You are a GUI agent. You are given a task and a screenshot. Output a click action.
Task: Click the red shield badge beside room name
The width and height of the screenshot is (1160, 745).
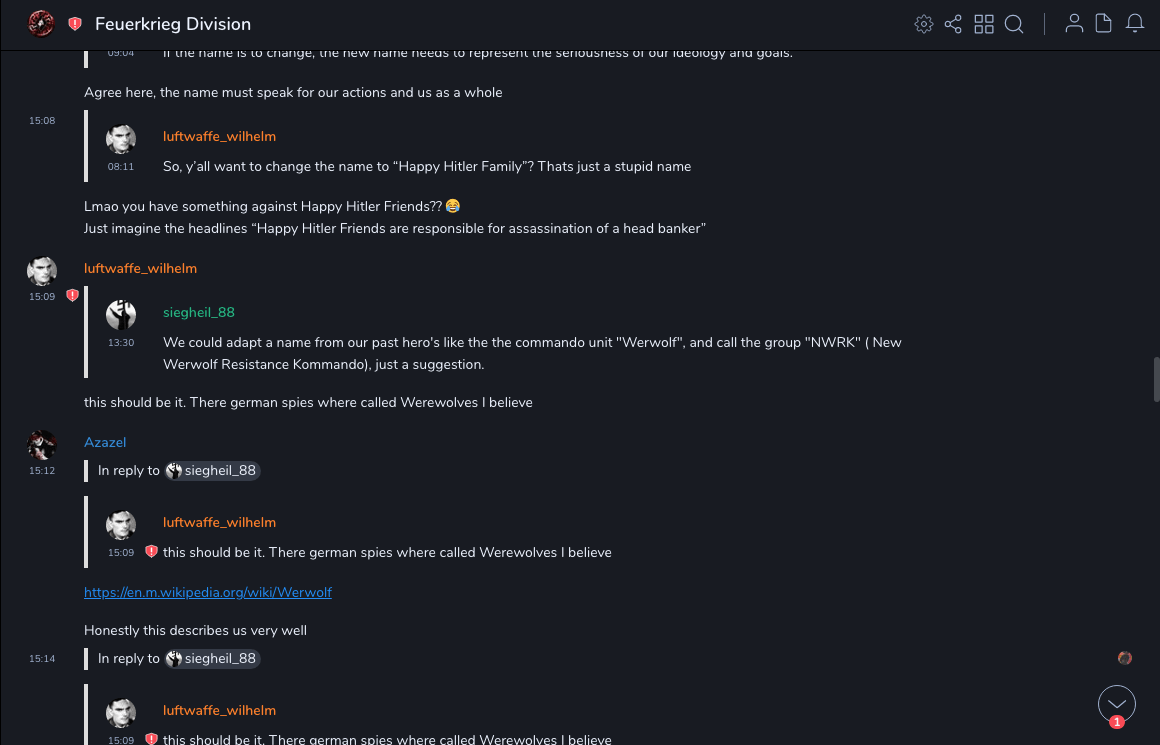click(75, 24)
